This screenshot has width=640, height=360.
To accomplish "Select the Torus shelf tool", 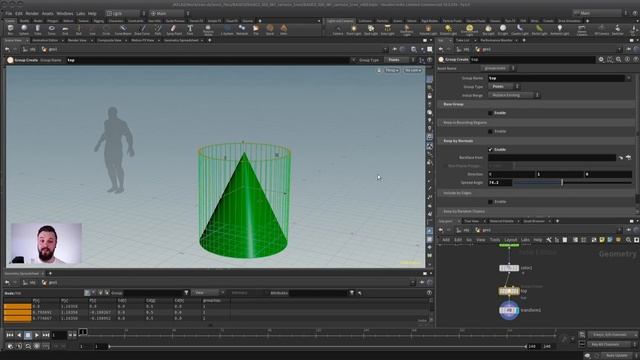I will tap(51, 29).
